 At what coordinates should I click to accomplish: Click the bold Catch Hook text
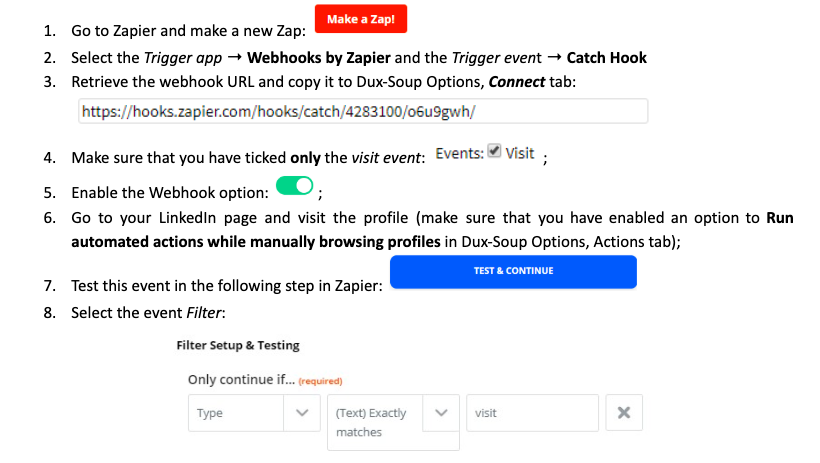607,58
